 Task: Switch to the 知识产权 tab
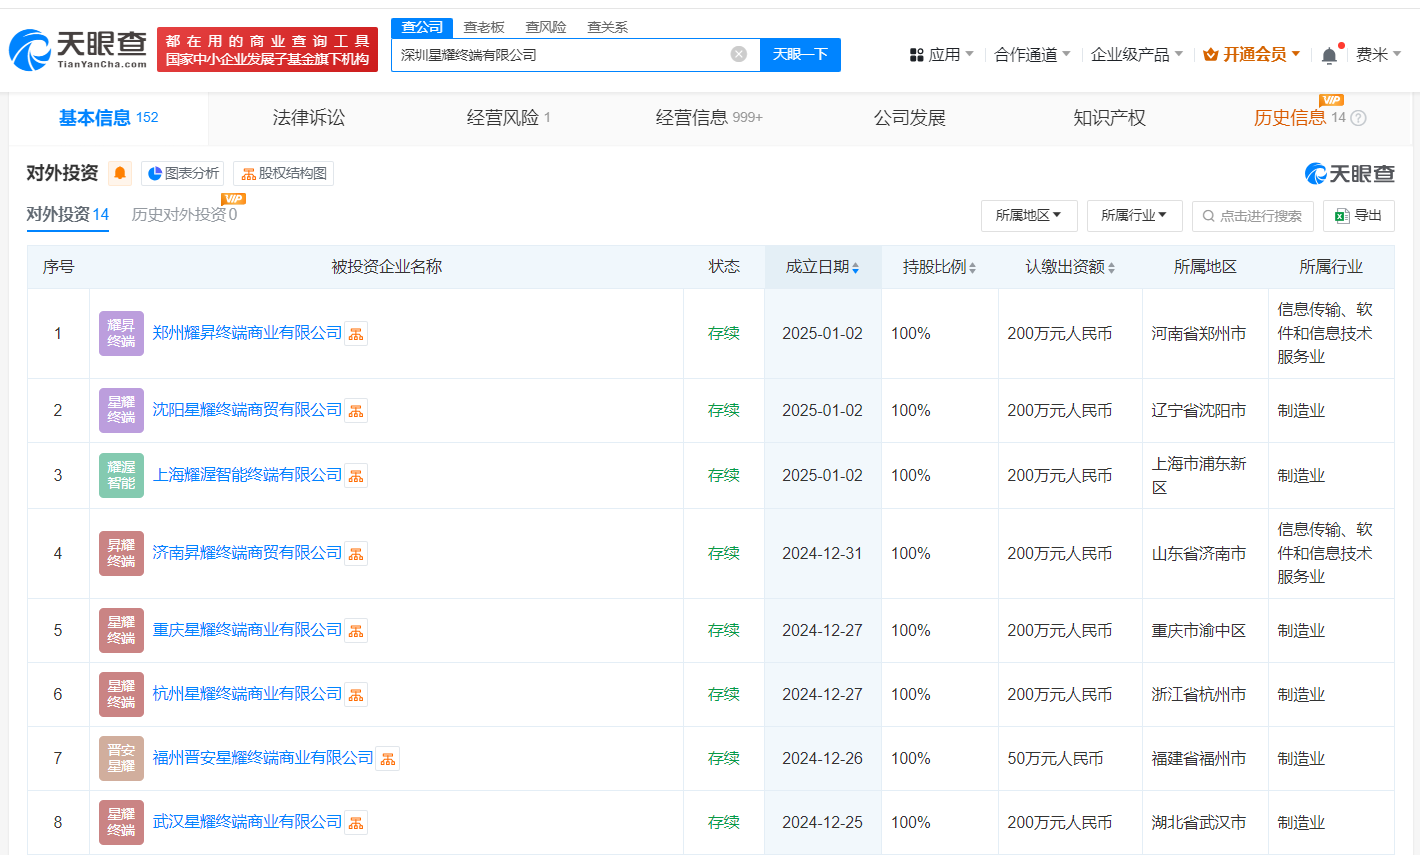(x=1109, y=118)
